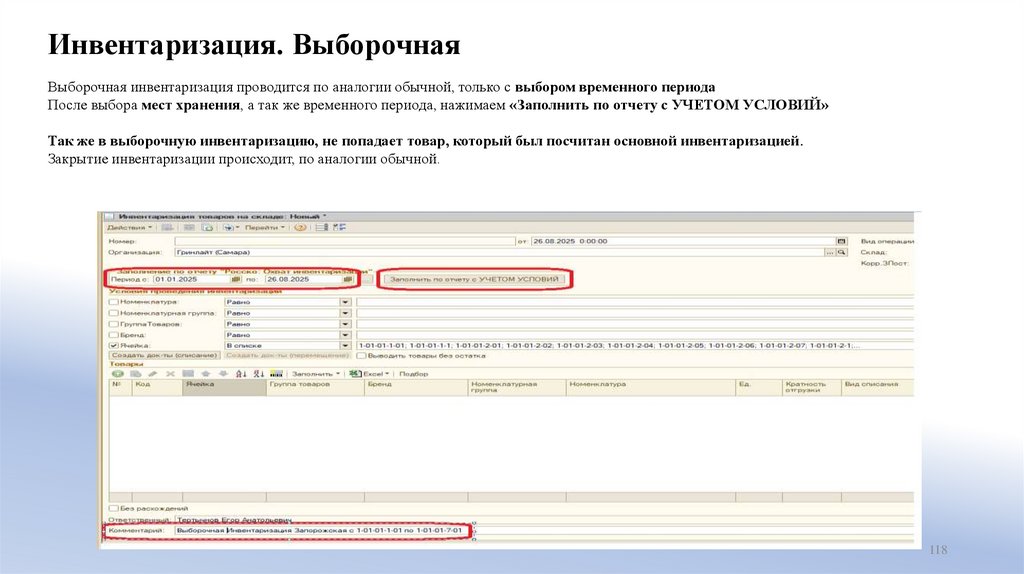Click the Ячейка column header
1024x574 pixels.
pyautogui.click(x=224, y=387)
